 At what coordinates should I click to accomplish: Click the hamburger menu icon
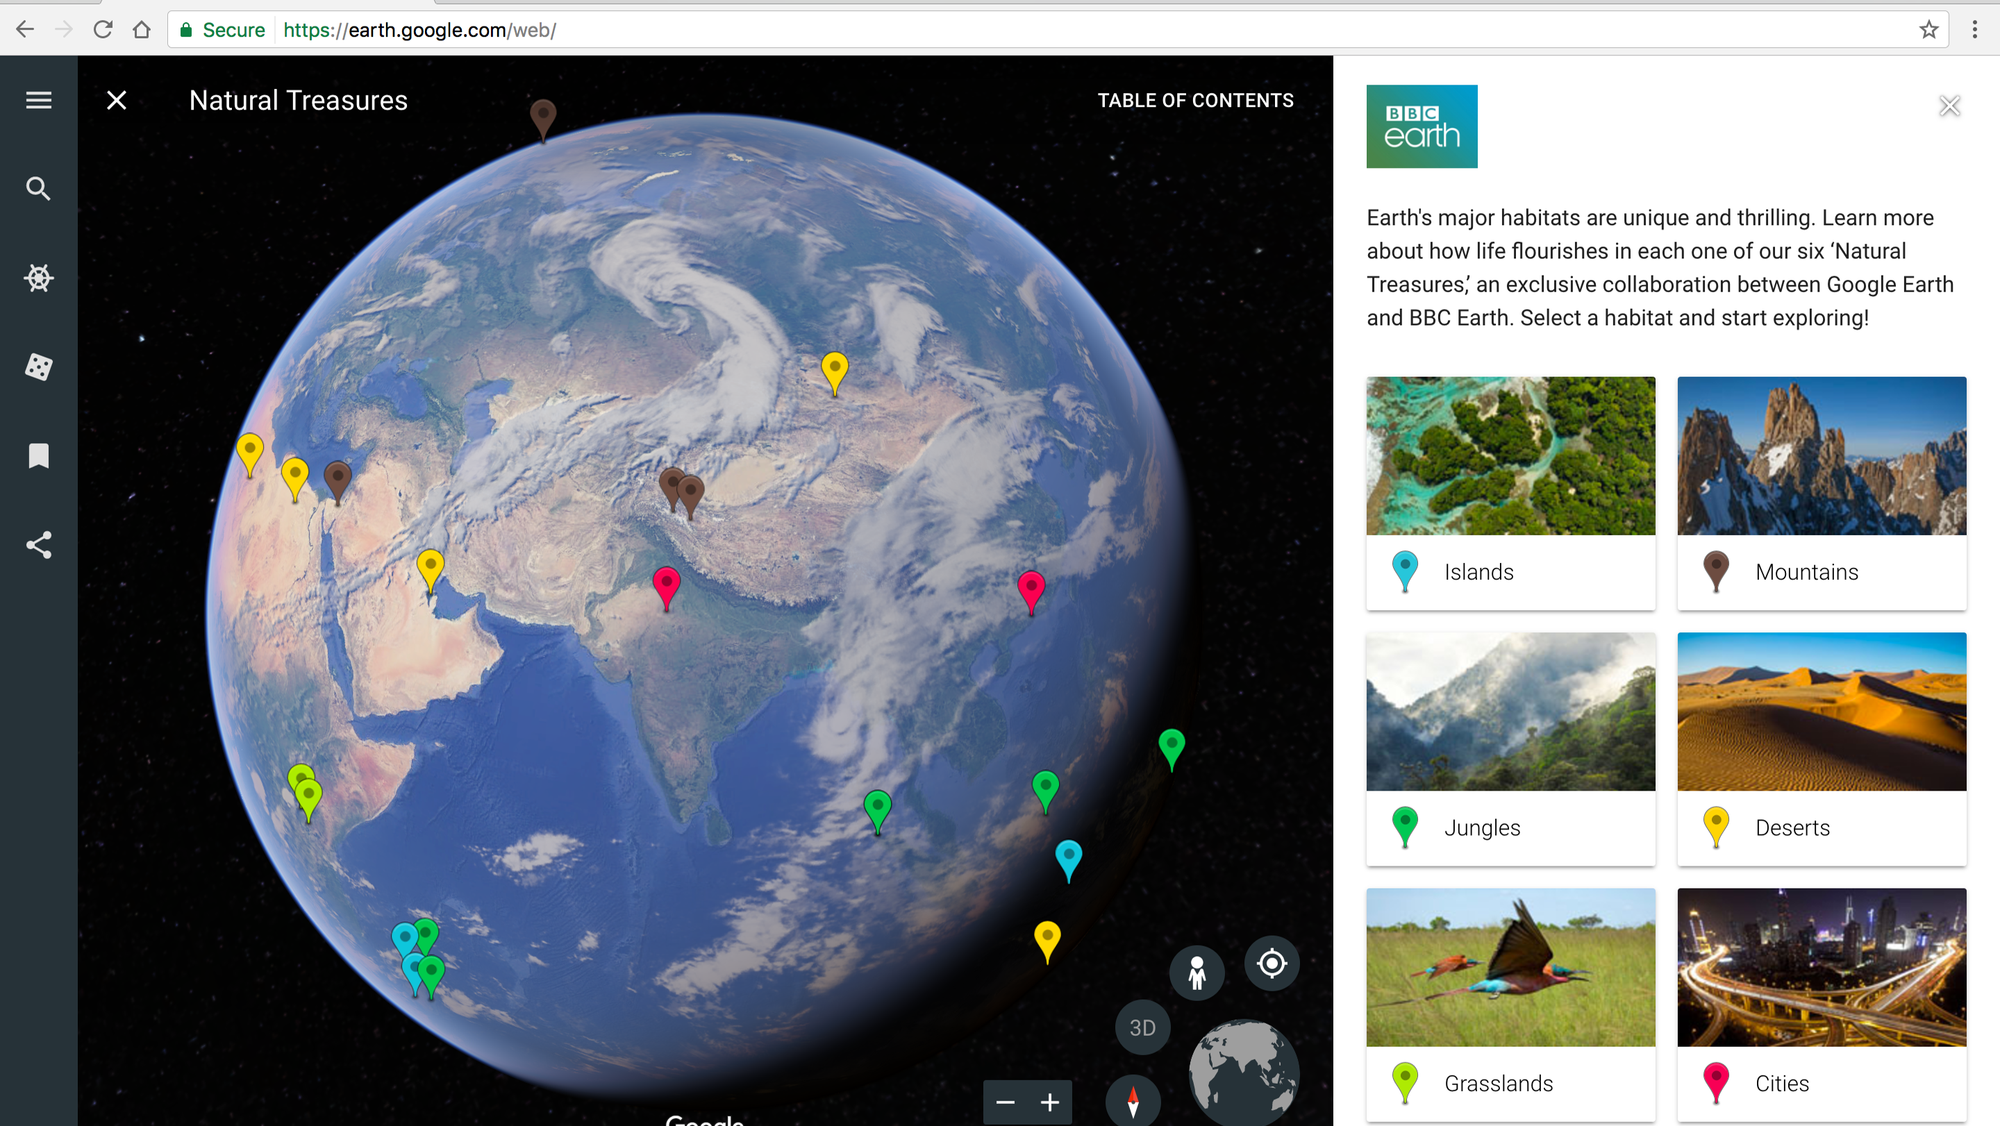[38, 100]
